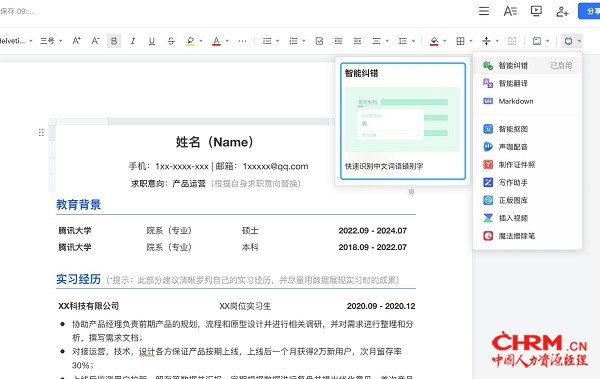Expand line spacing dropdown arrow
600x379 pixels.
(413, 41)
